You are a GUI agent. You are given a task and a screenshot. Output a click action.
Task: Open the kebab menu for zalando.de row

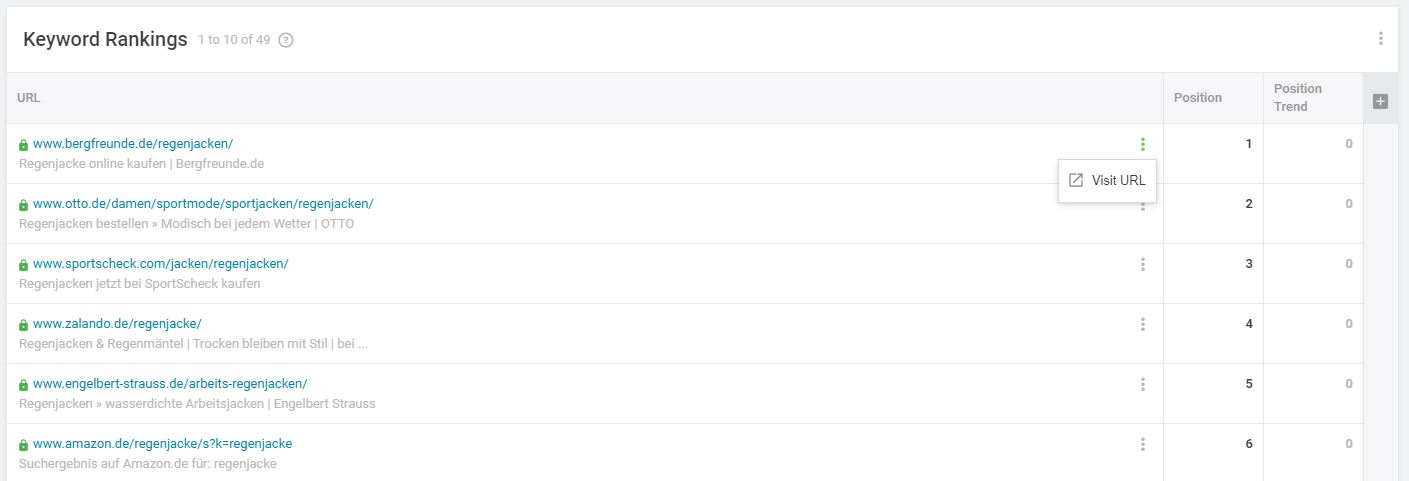tap(1142, 324)
